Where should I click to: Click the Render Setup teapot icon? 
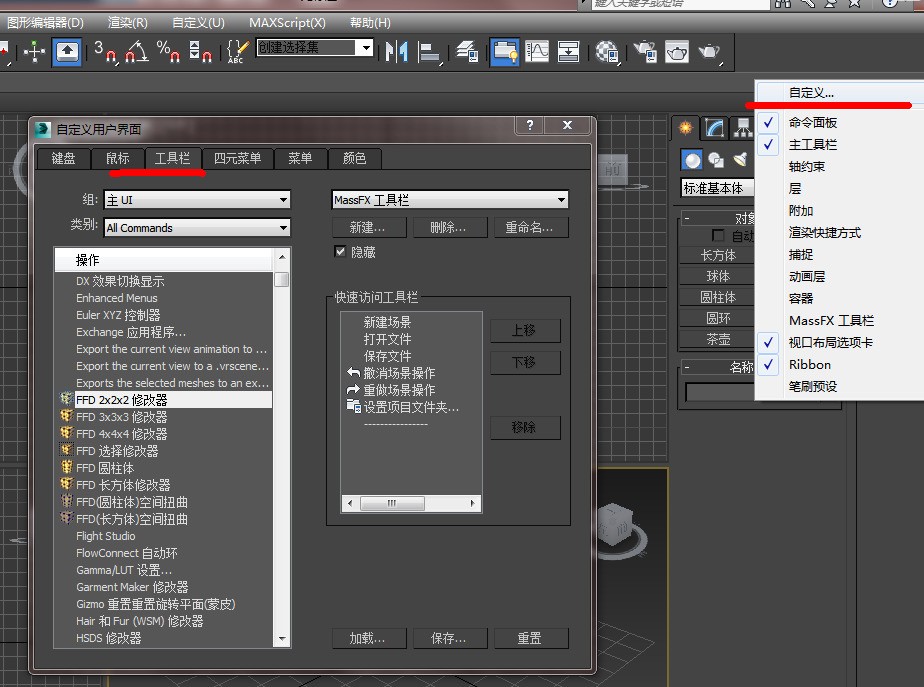644,51
